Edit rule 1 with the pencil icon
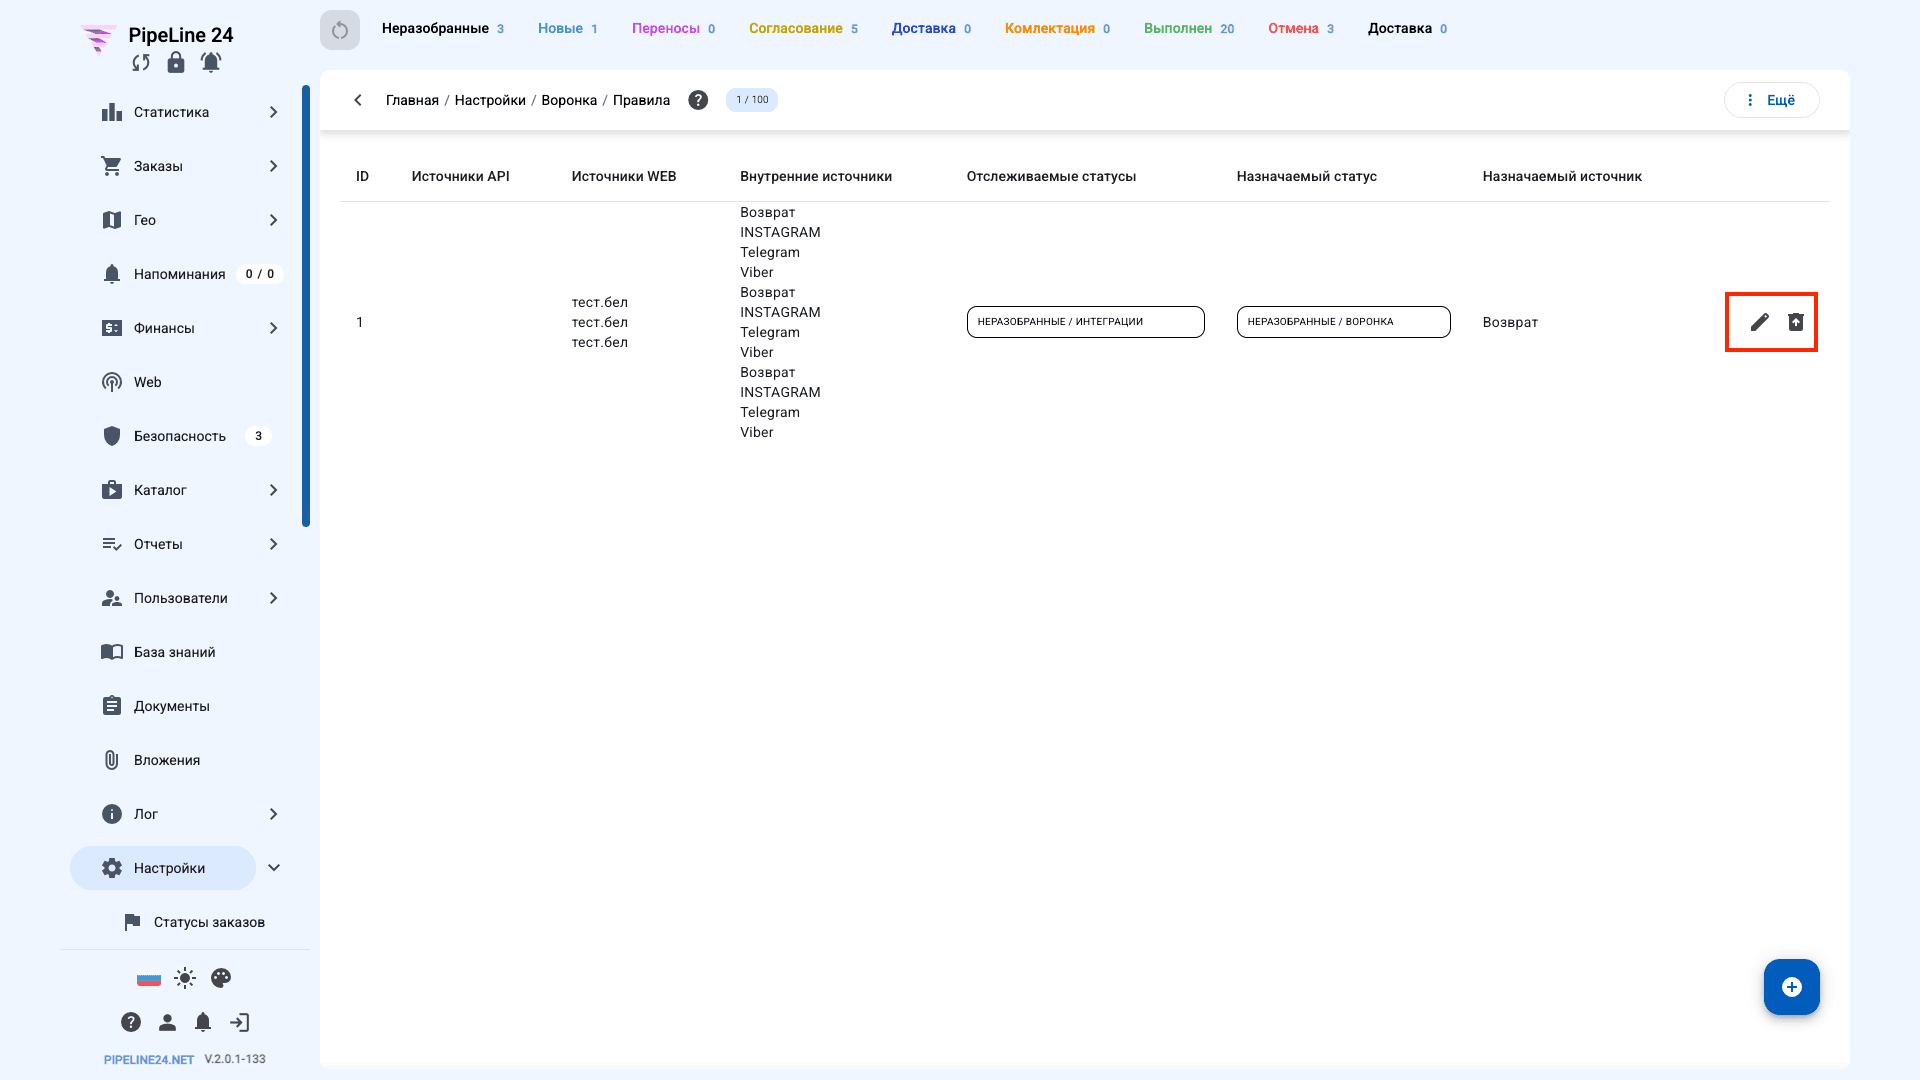 point(1760,322)
